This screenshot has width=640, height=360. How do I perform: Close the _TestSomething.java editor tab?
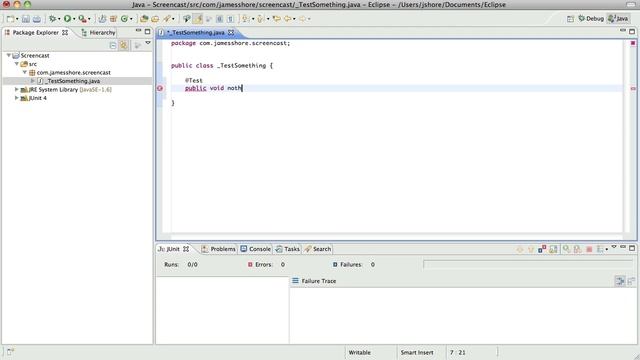[231, 32]
